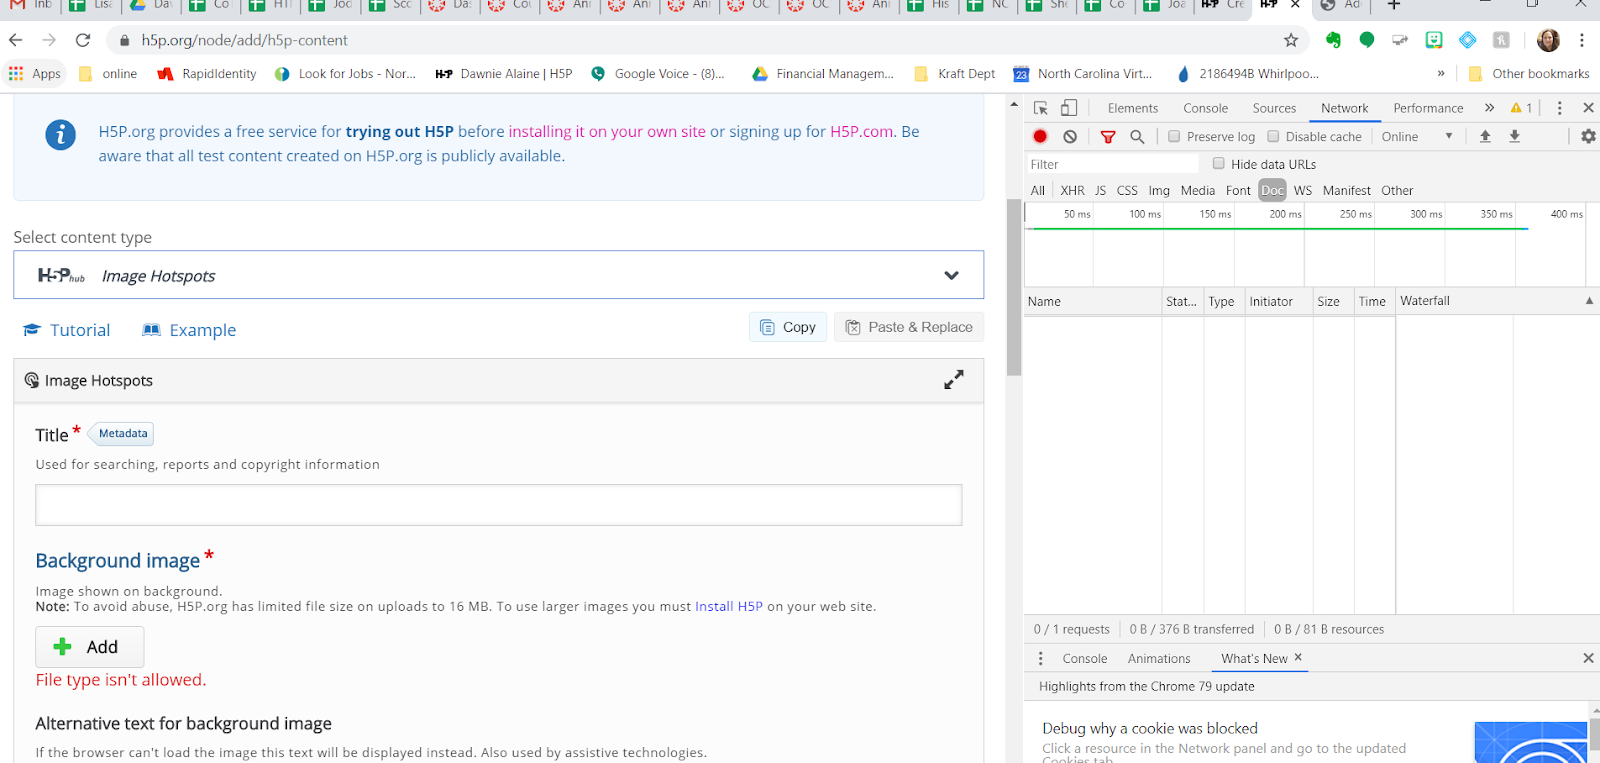
Task: Close the What's New drawer tab
Action: pos(1298,657)
